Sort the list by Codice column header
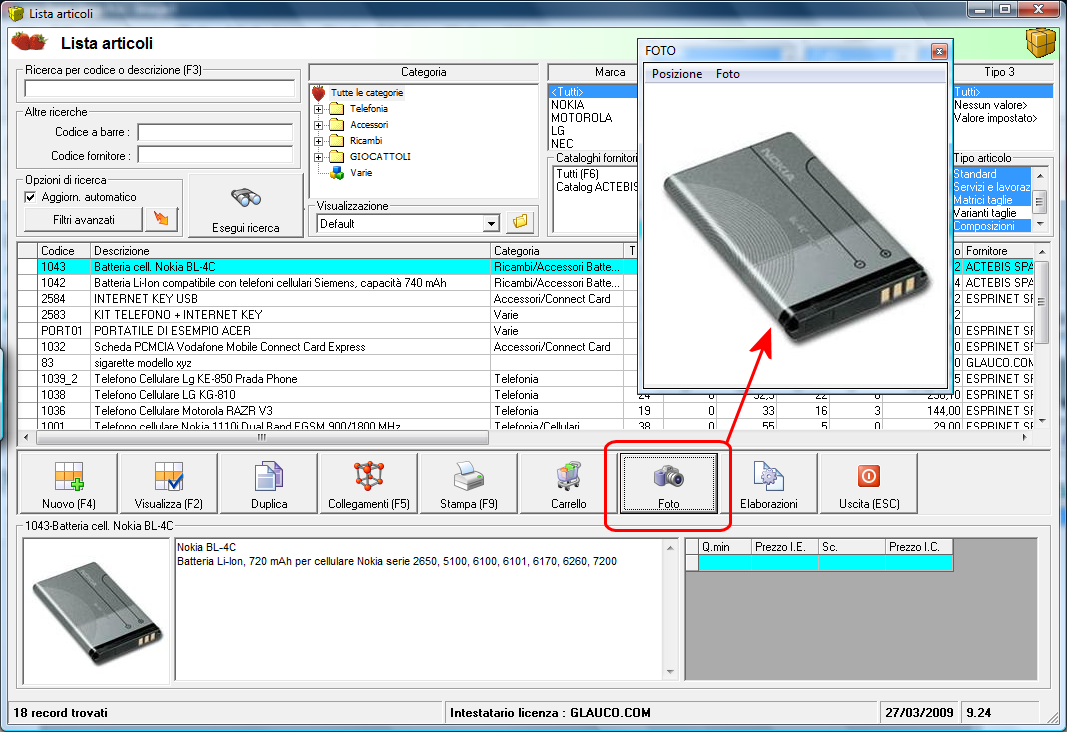Image resolution: width=1067 pixels, height=732 pixels. pyautogui.click(x=64, y=250)
